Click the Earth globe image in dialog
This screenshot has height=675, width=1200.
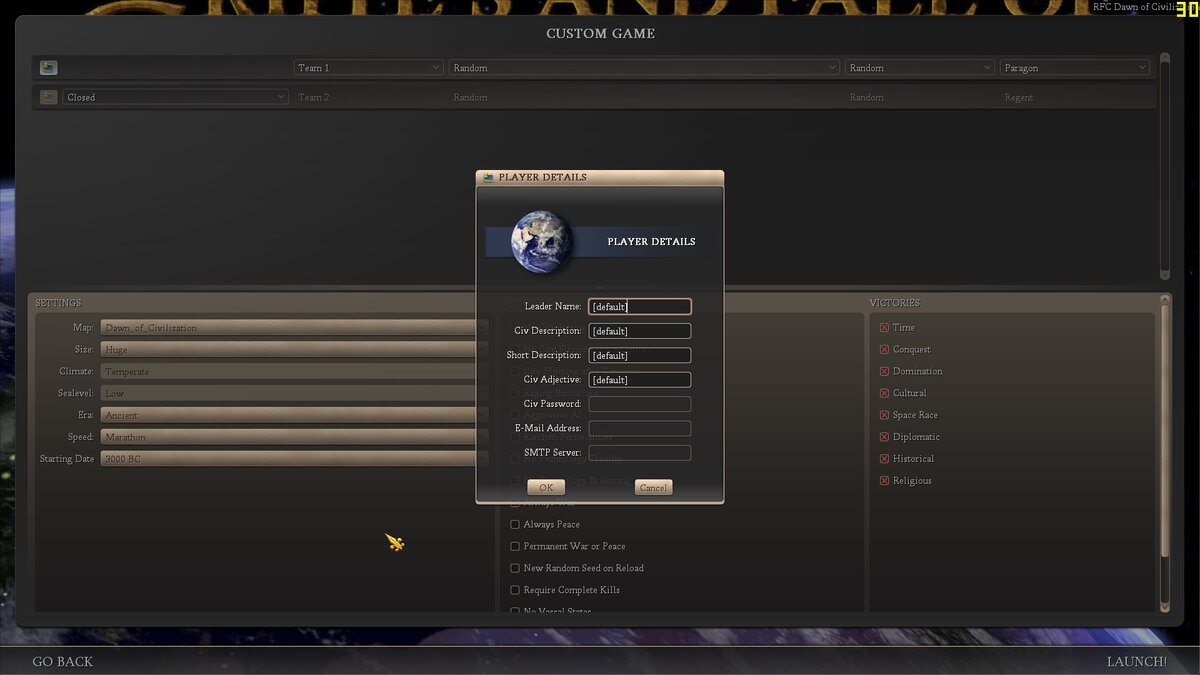[541, 241]
